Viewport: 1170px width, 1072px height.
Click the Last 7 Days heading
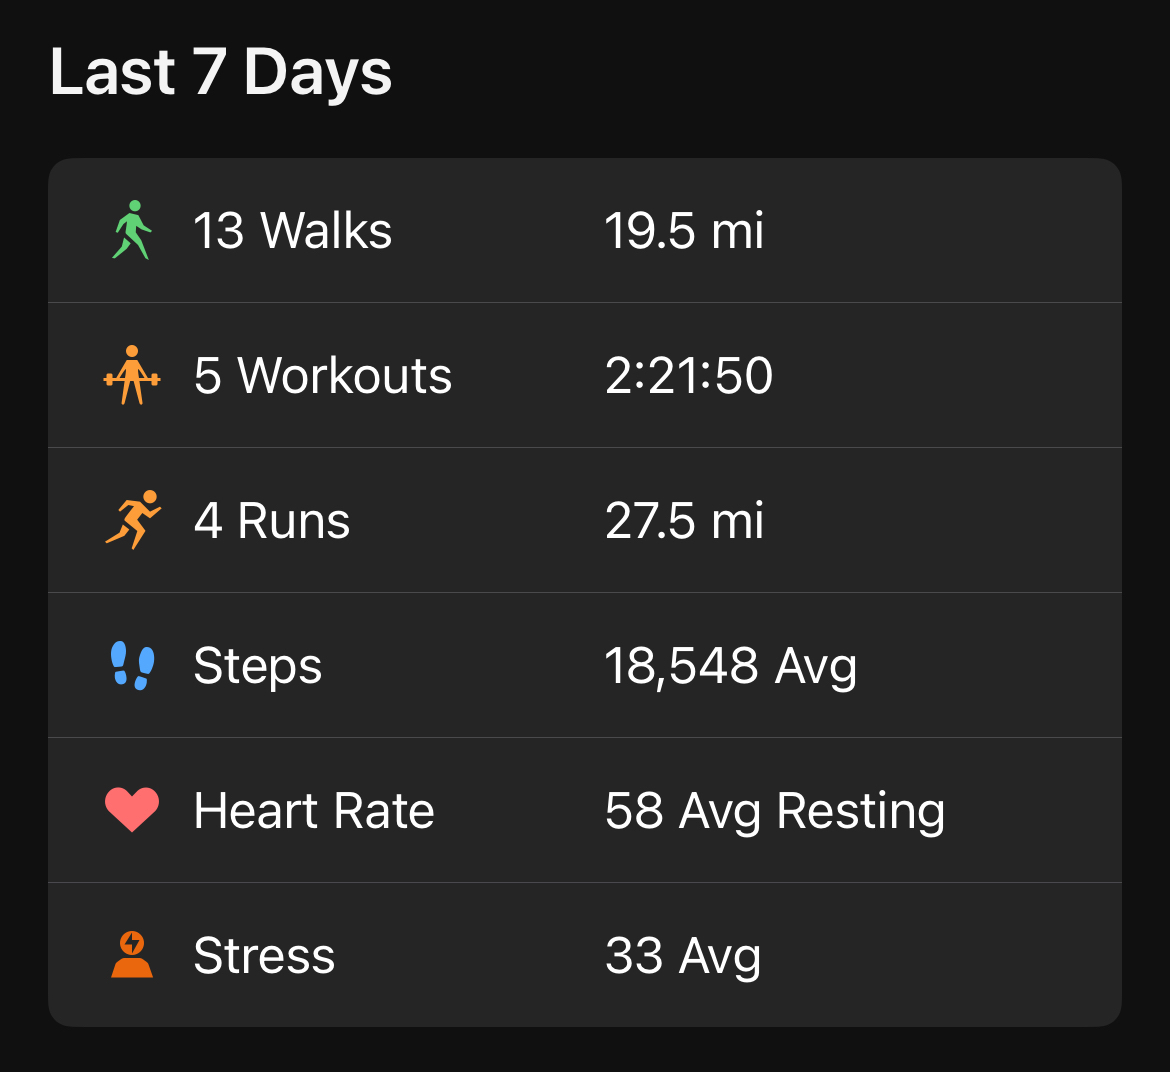point(221,72)
